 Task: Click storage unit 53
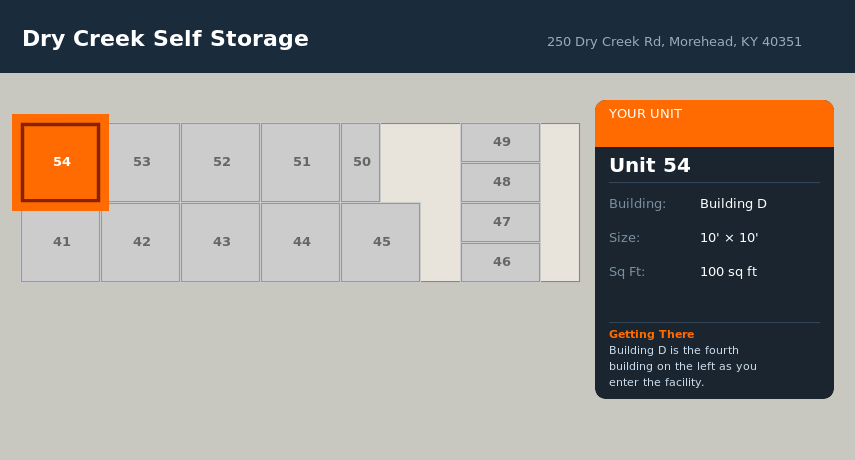[x=141, y=162]
